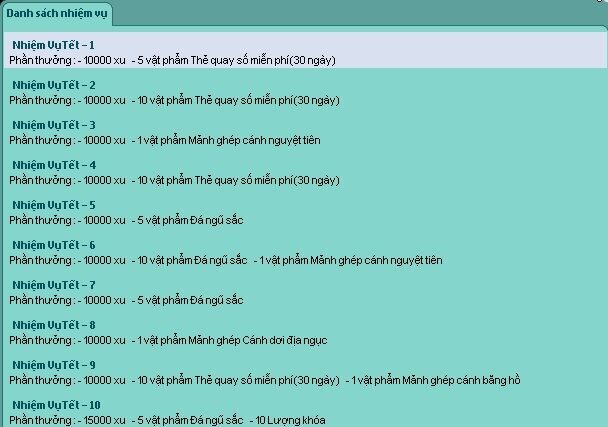
Task: Select the Nhiệm Vụ Tết - 7 title
Action: 54,285
